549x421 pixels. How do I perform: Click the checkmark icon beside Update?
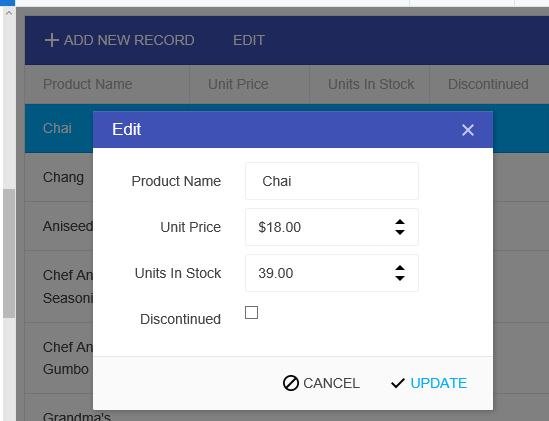click(398, 383)
